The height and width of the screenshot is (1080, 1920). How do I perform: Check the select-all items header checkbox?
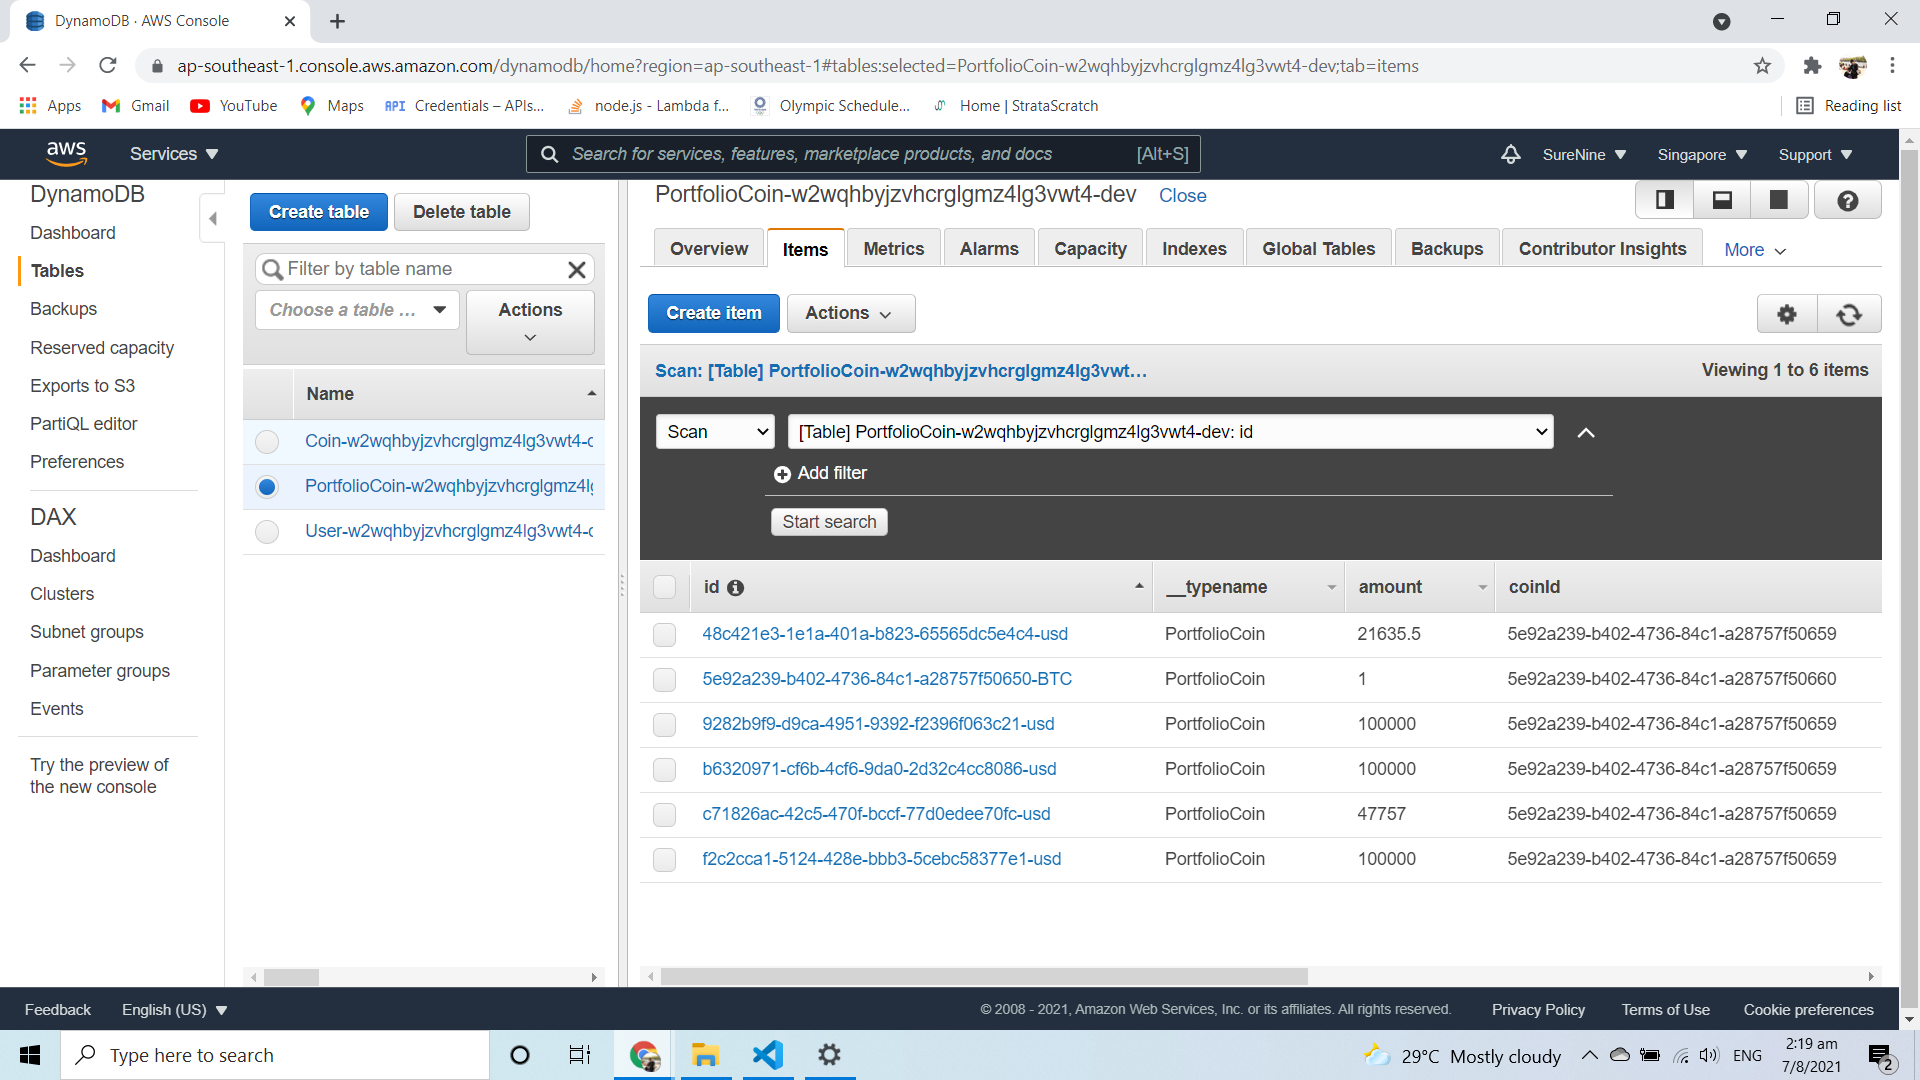pyautogui.click(x=664, y=587)
